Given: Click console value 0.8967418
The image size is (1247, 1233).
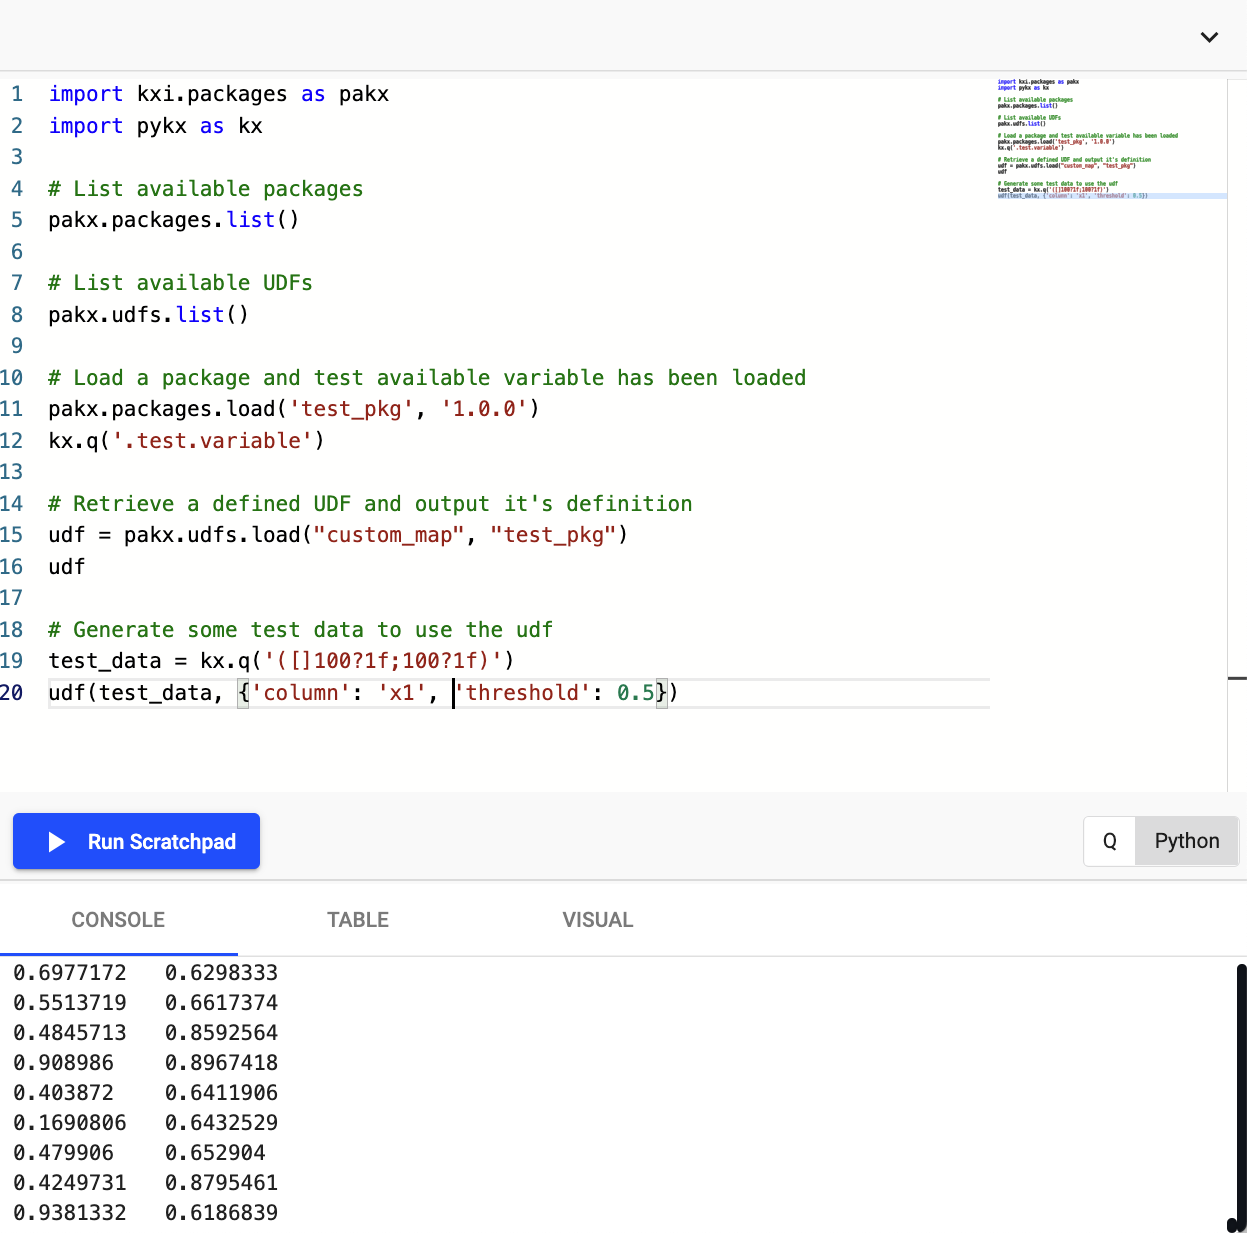Looking at the screenshot, I should point(221,1063).
